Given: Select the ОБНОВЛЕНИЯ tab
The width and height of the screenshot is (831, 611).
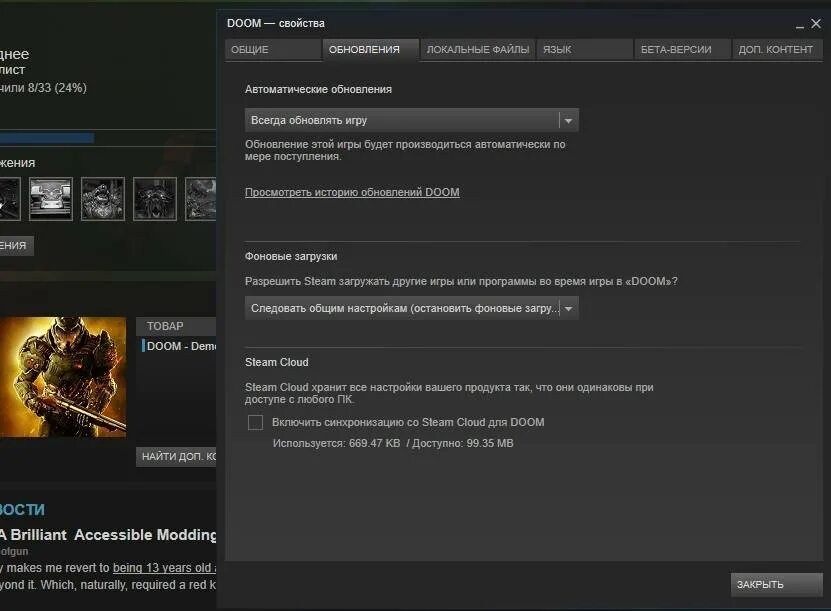Looking at the screenshot, I should tap(370, 50).
